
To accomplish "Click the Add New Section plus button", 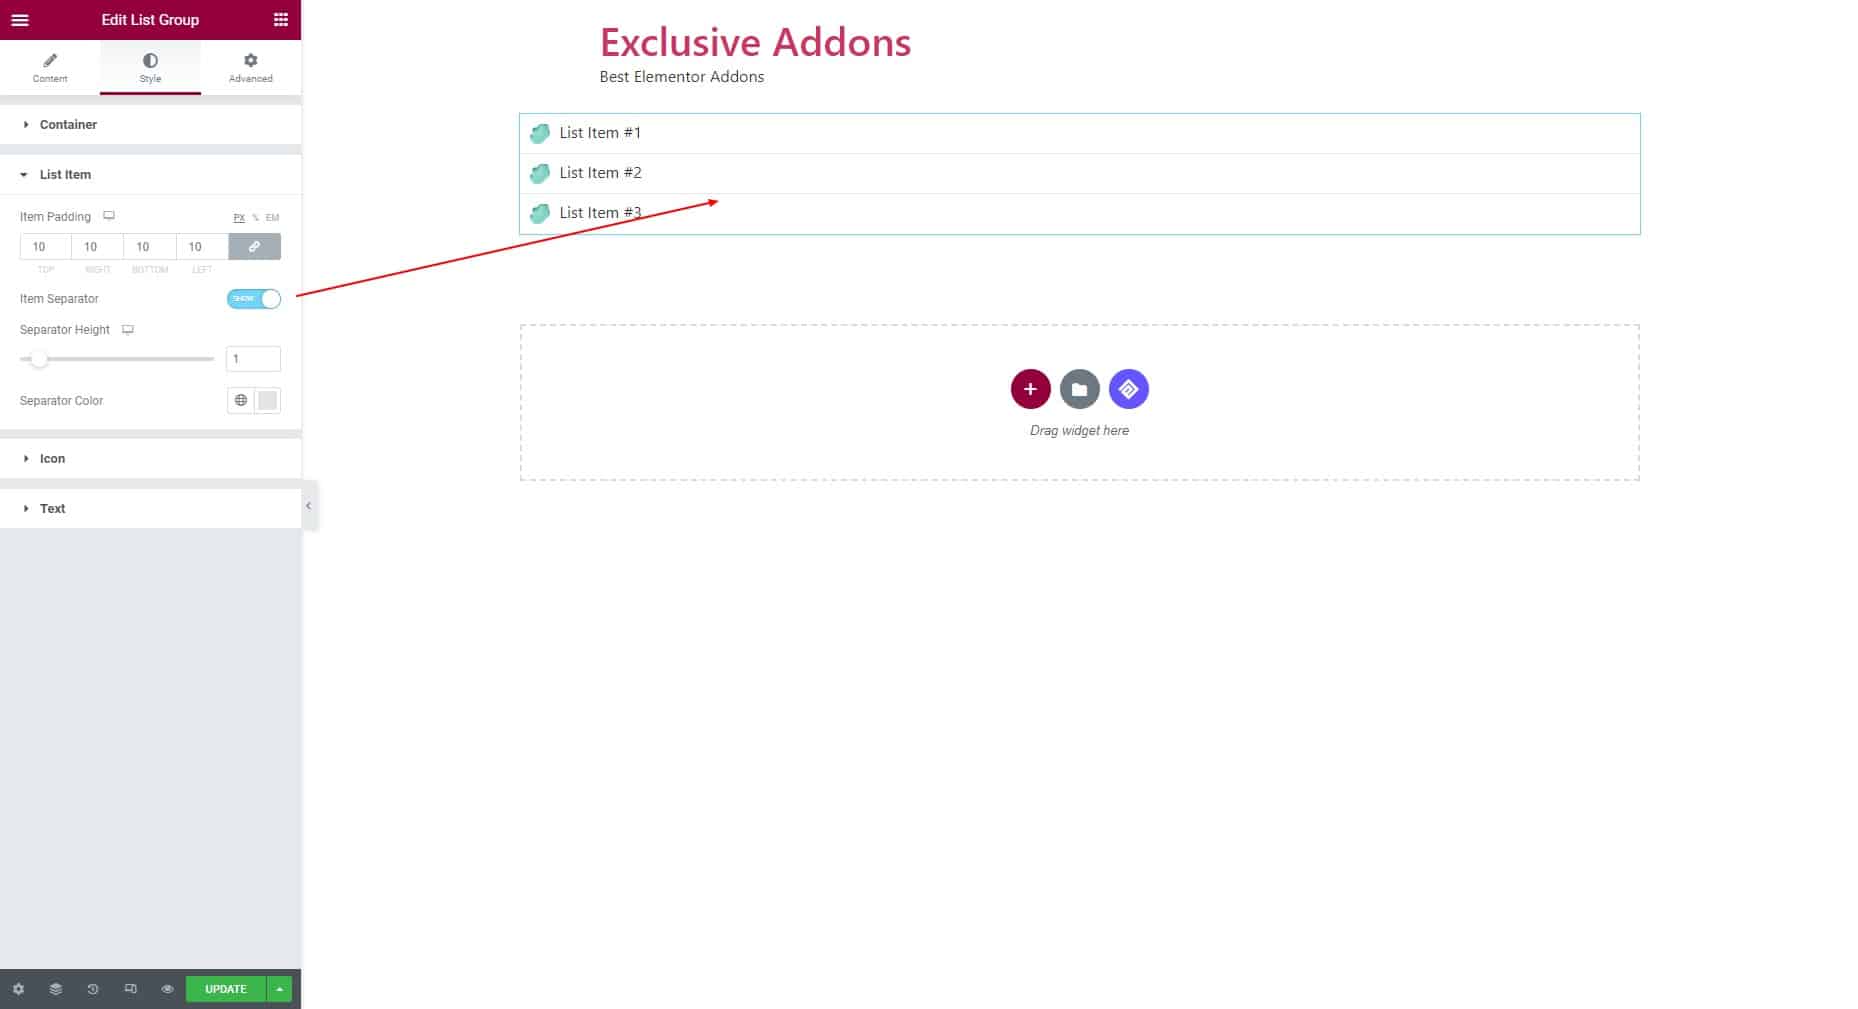I will pos(1030,389).
